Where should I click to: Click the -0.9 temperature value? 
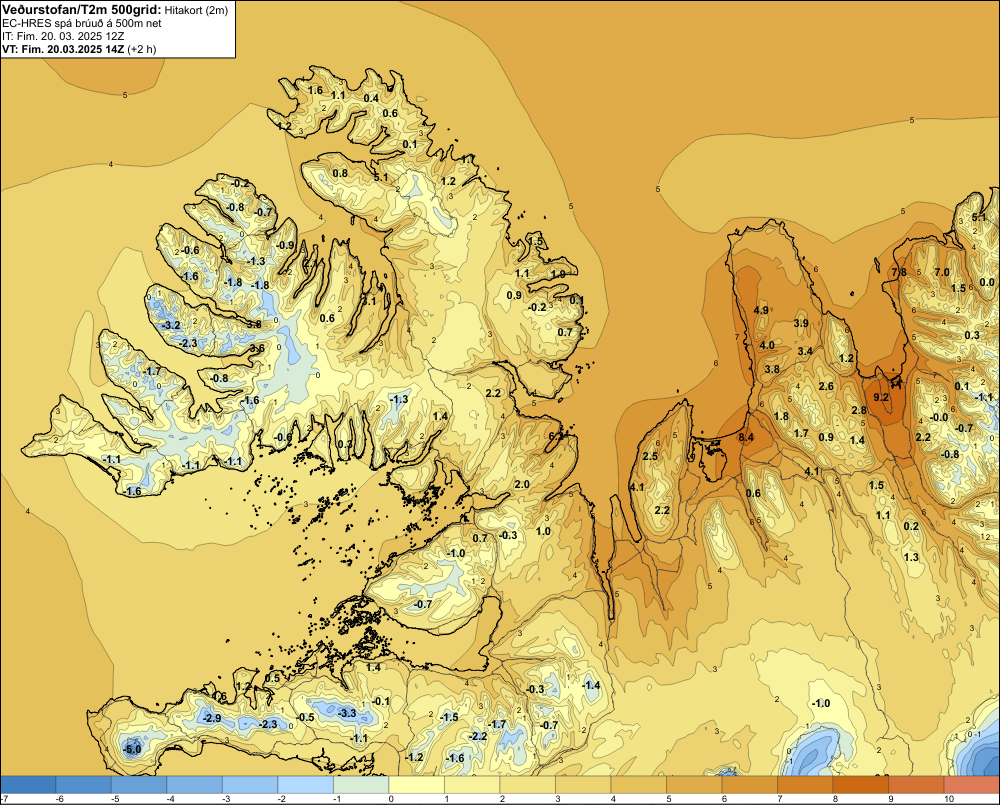click(286, 245)
